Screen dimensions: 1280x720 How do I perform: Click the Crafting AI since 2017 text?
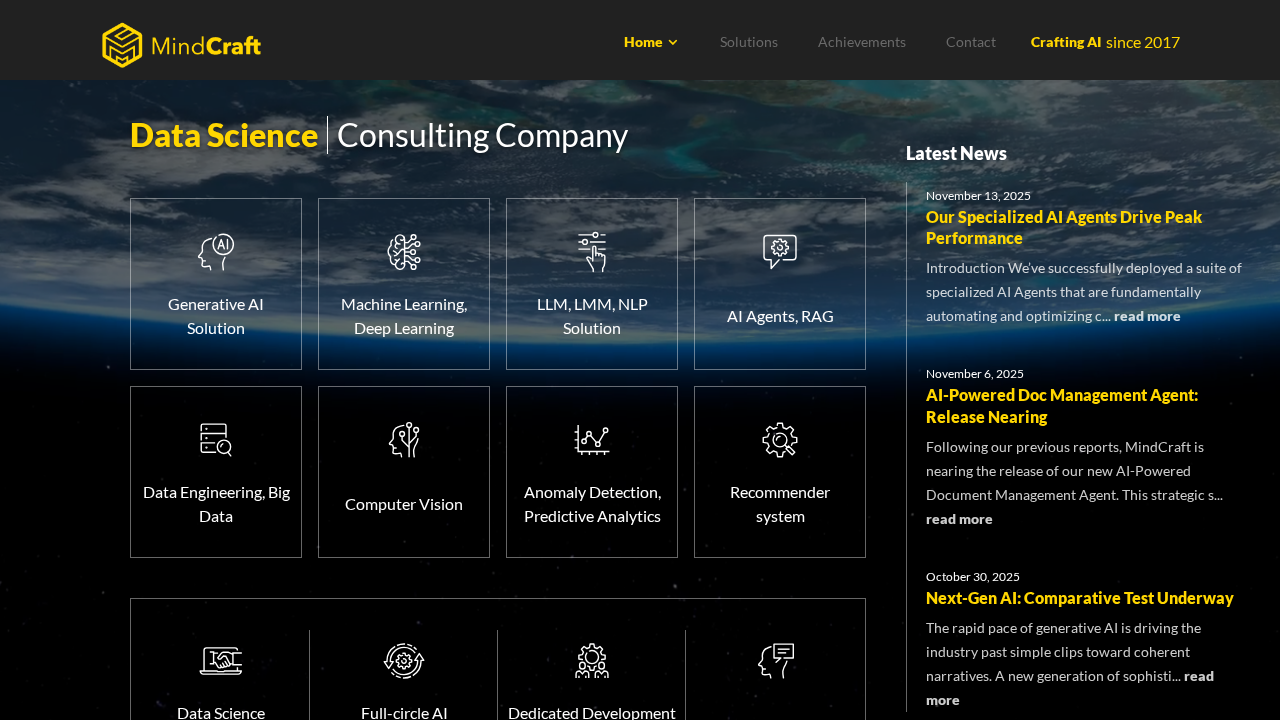click(x=1105, y=42)
